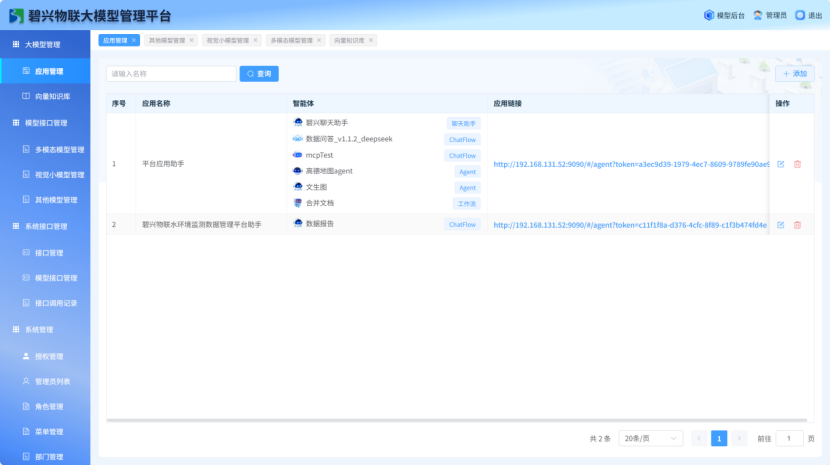Viewport: 830px width, 466px height.
Task: Open the 20条/页 page size dropdown
Action: tap(651, 438)
